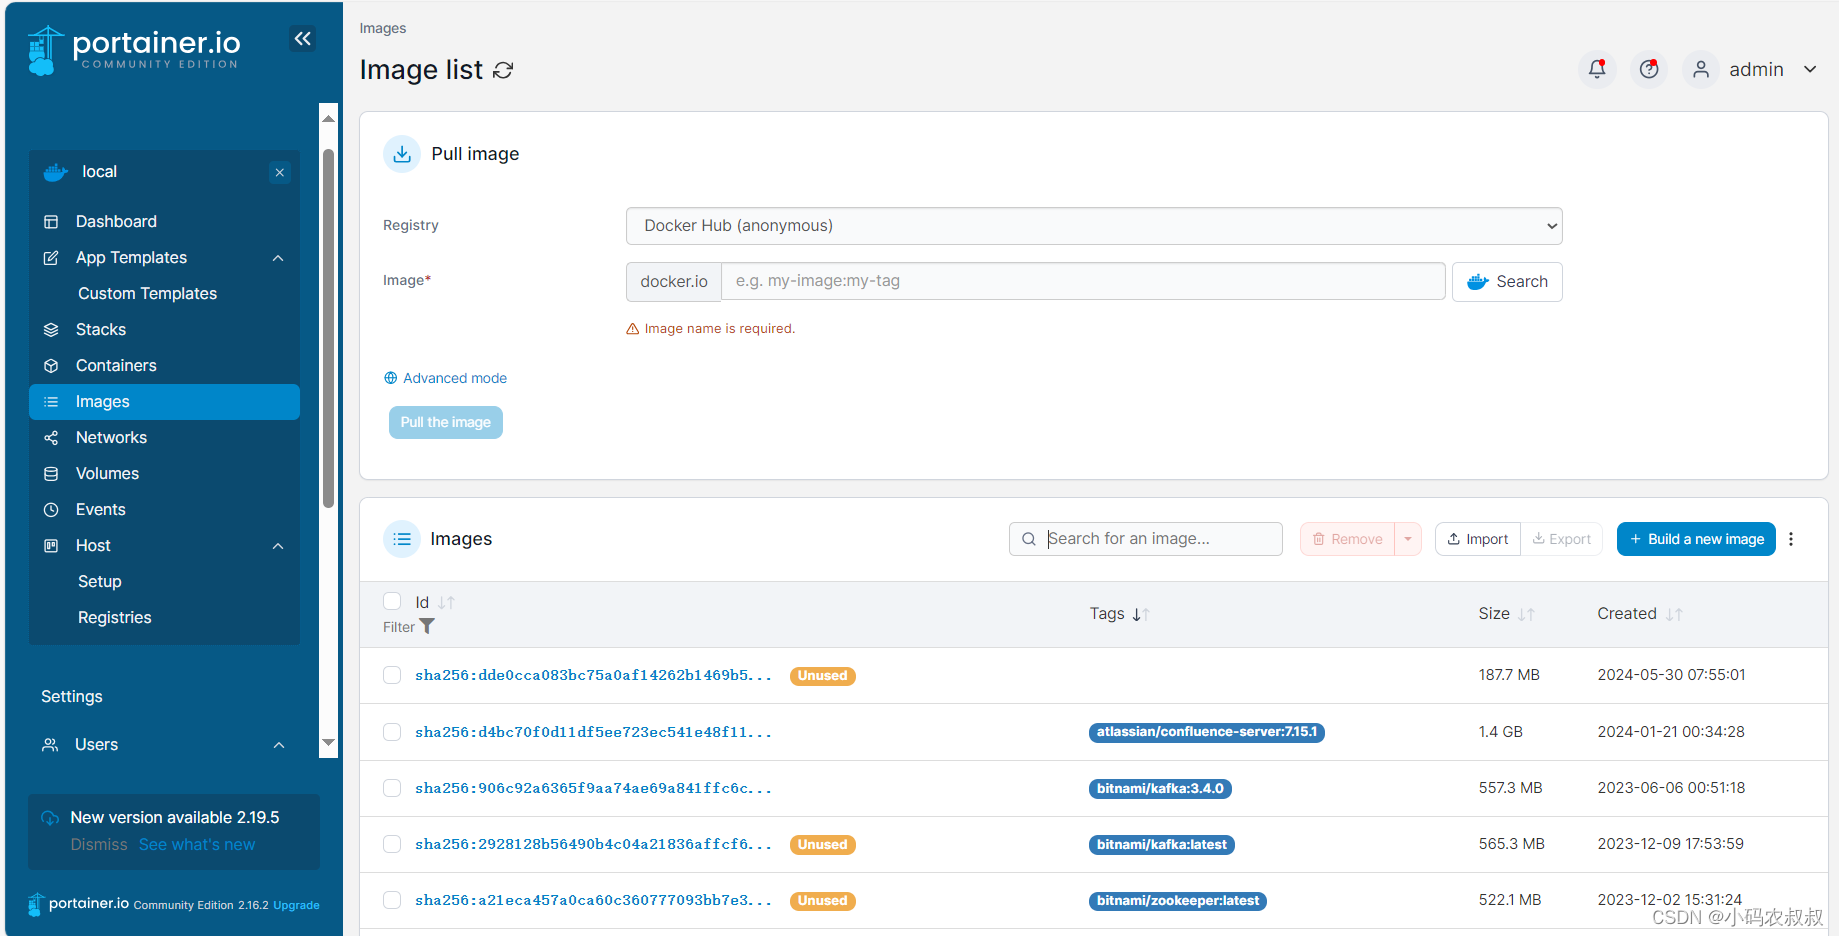1839x936 pixels.
Task: Open Custom Templates in the sidebar
Action: (x=147, y=294)
